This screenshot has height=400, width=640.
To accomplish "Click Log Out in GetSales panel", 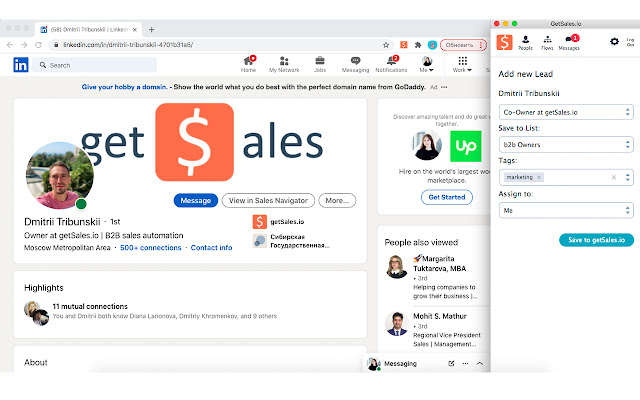I will coord(630,42).
